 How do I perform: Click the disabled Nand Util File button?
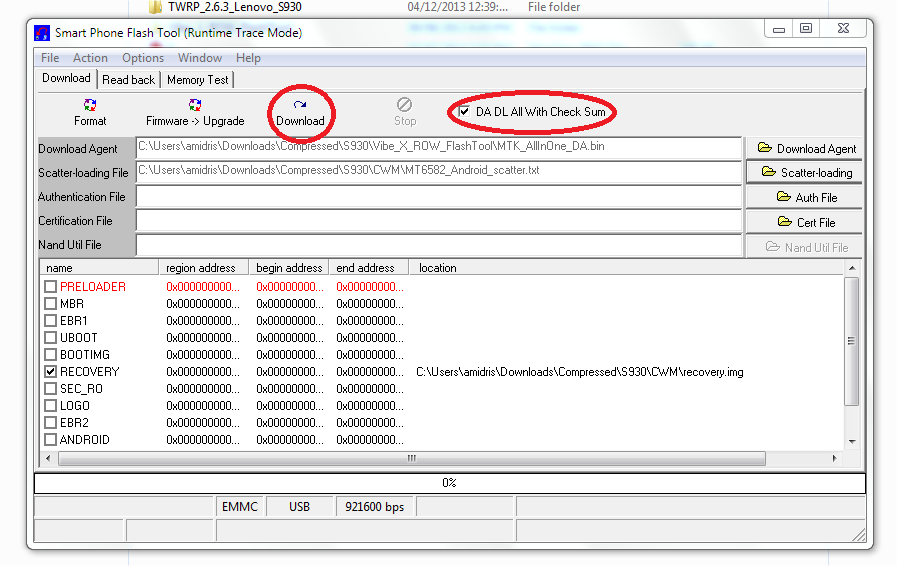point(805,247)
